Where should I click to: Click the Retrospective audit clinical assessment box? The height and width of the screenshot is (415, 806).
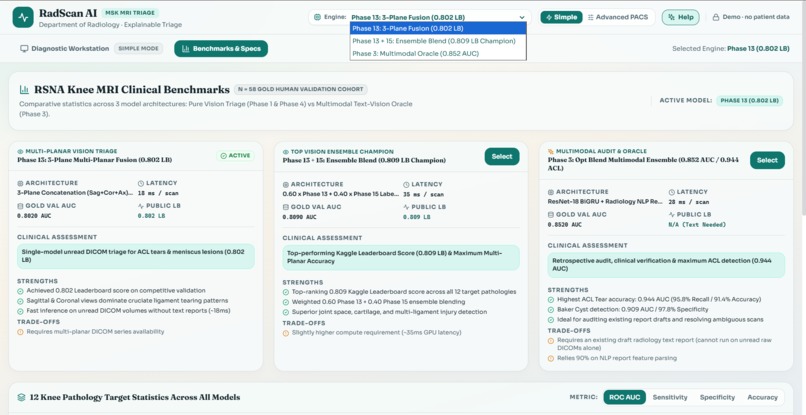[x=666, y=265]
